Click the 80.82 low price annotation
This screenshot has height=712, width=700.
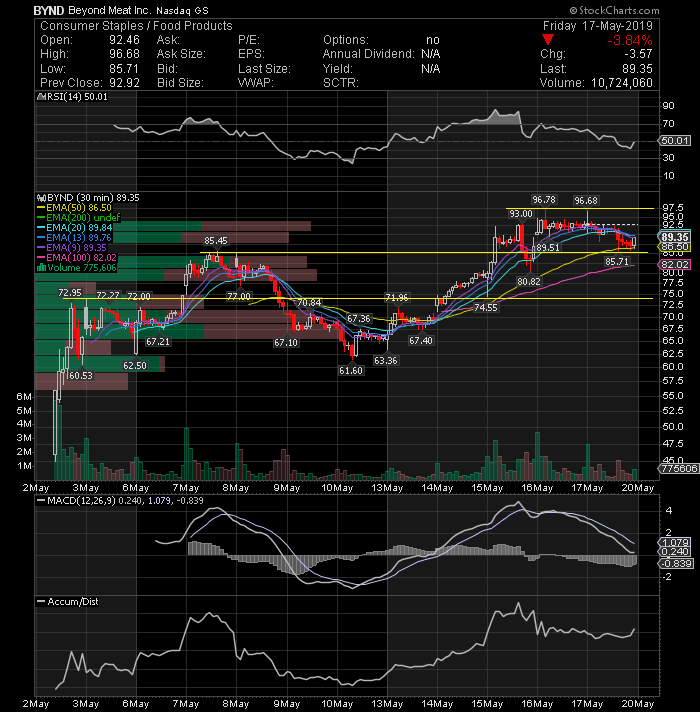[529, 282]
